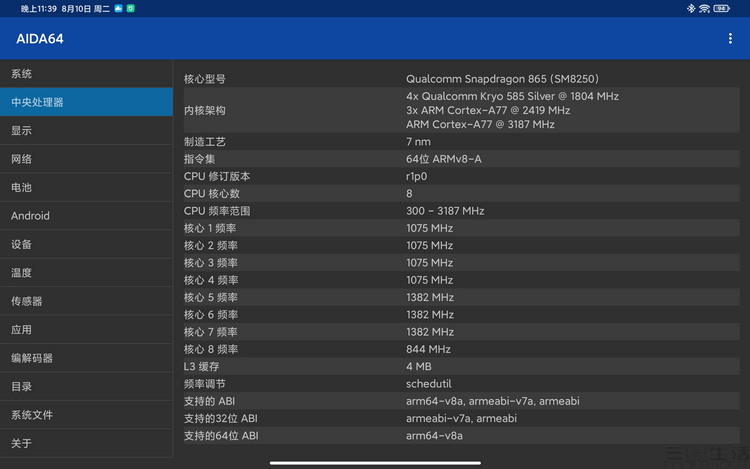This screenshot has width=750, height=469.
Task: Select the CPU 修订版本 r1p0 row
Action: click(x=462, y=176)
